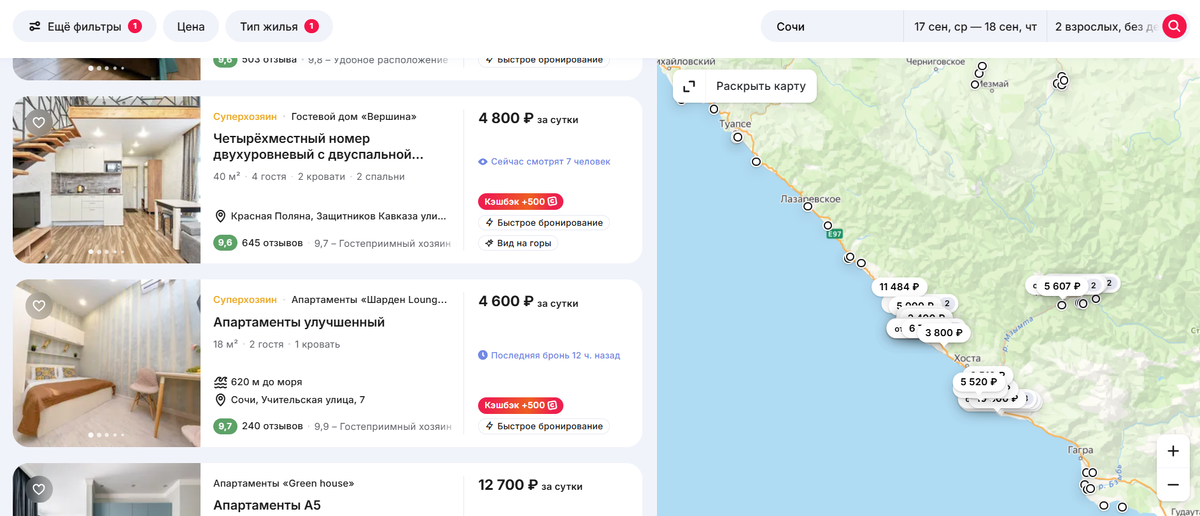Select the 11 484 ₽ map price marker
Viewport: 1200px width, 516px height.
(898, 287)
